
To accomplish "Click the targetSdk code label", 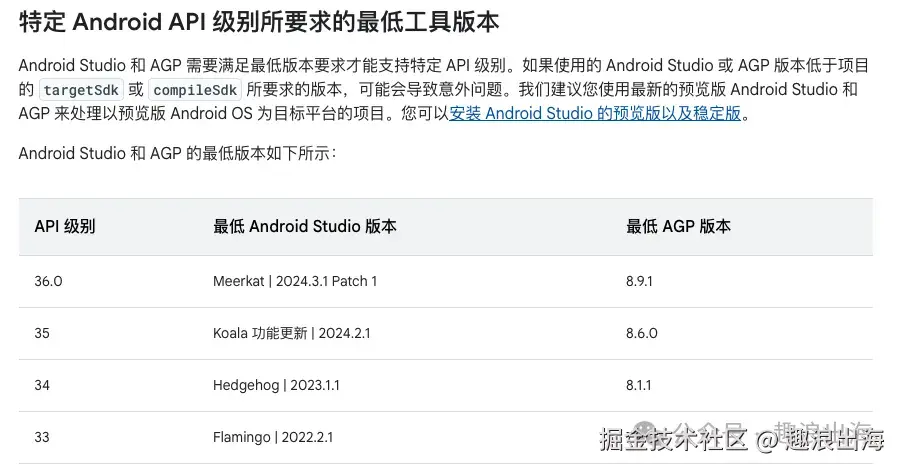I will [x=81, y=90].
